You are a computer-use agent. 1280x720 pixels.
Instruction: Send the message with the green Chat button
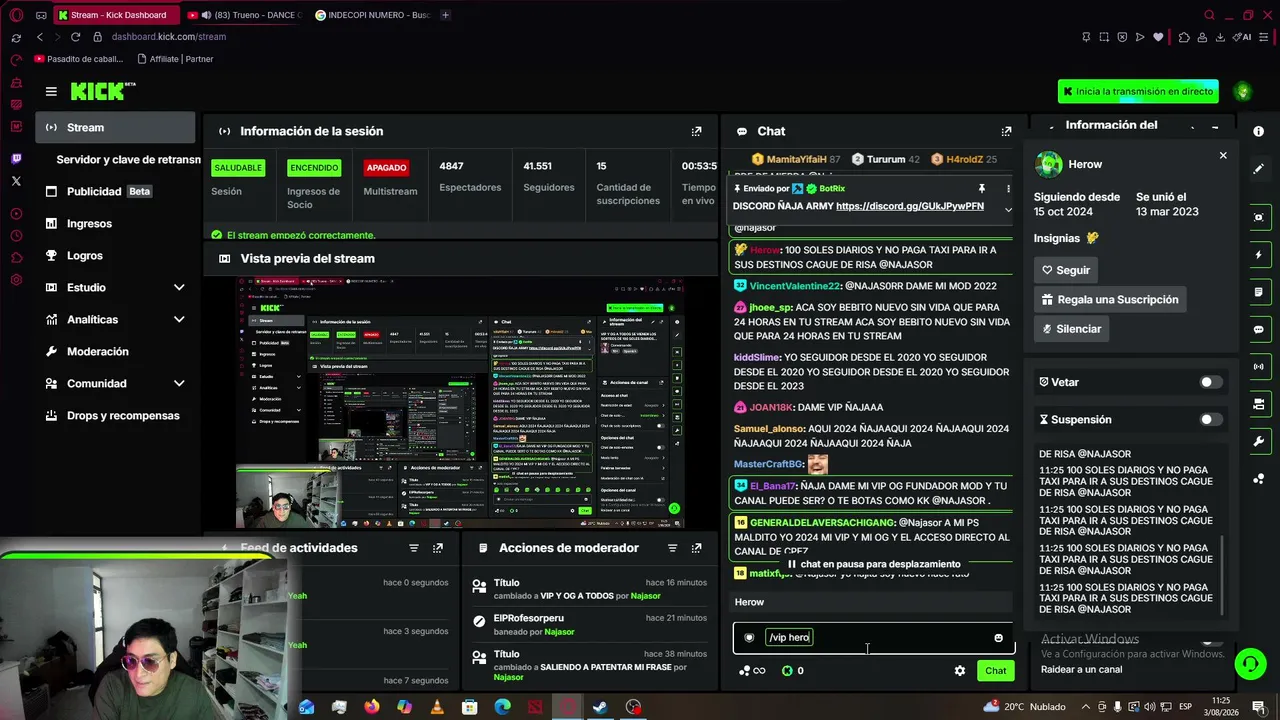click(x=995, y=671)
